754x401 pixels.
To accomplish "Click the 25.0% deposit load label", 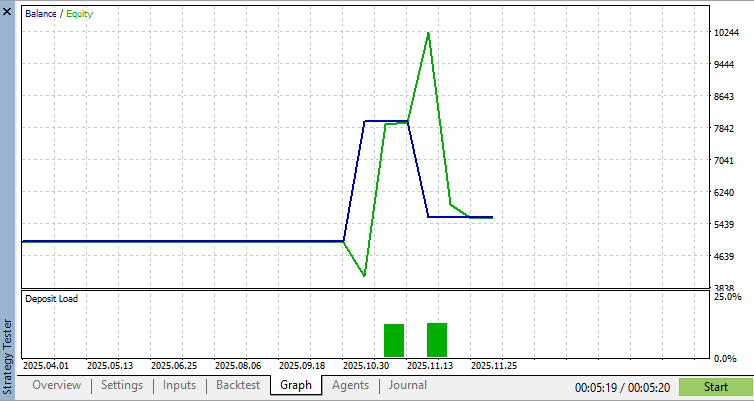I will 728,297.
